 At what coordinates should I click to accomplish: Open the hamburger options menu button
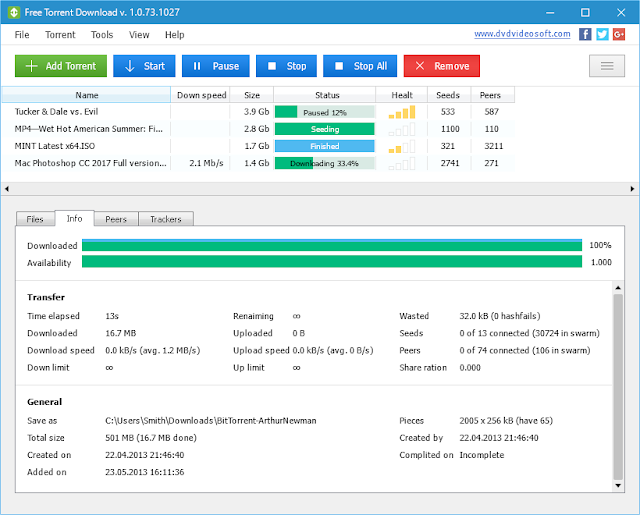coord(607,66)
